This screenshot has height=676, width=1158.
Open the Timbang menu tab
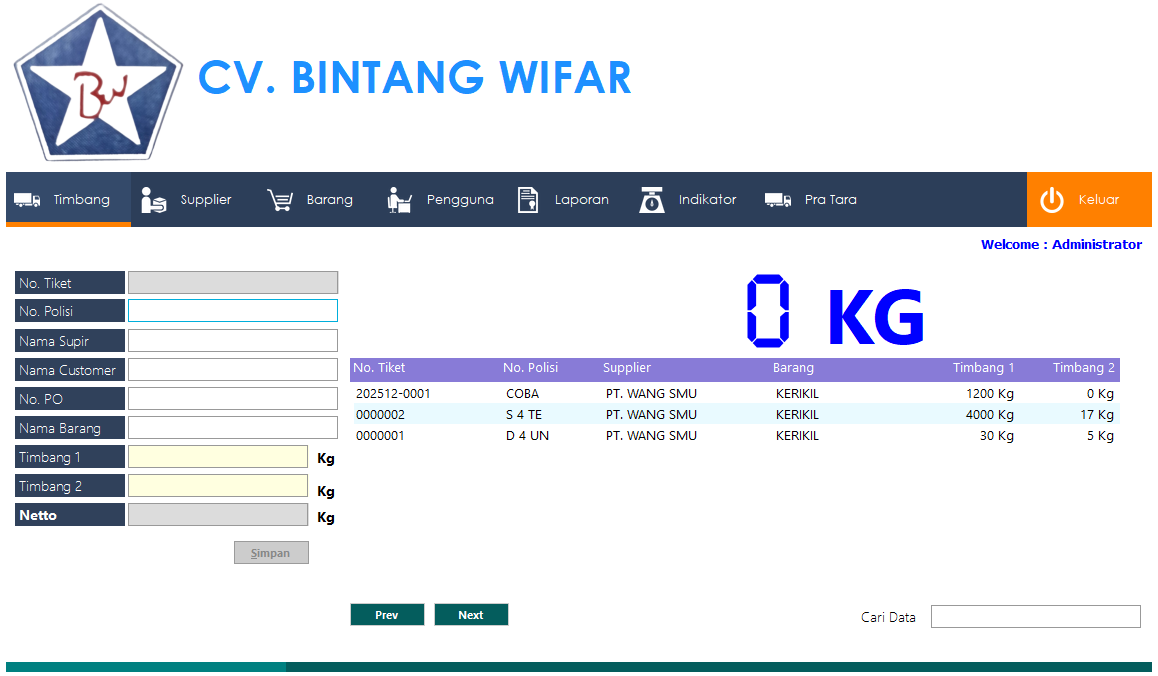pyautogui.click(x=69, y=199)
